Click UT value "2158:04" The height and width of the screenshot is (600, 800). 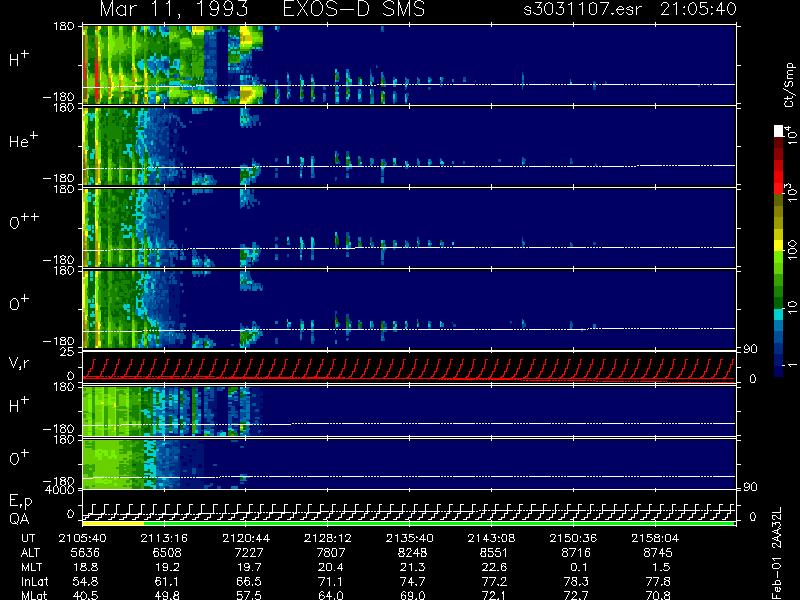pos(655,538)
